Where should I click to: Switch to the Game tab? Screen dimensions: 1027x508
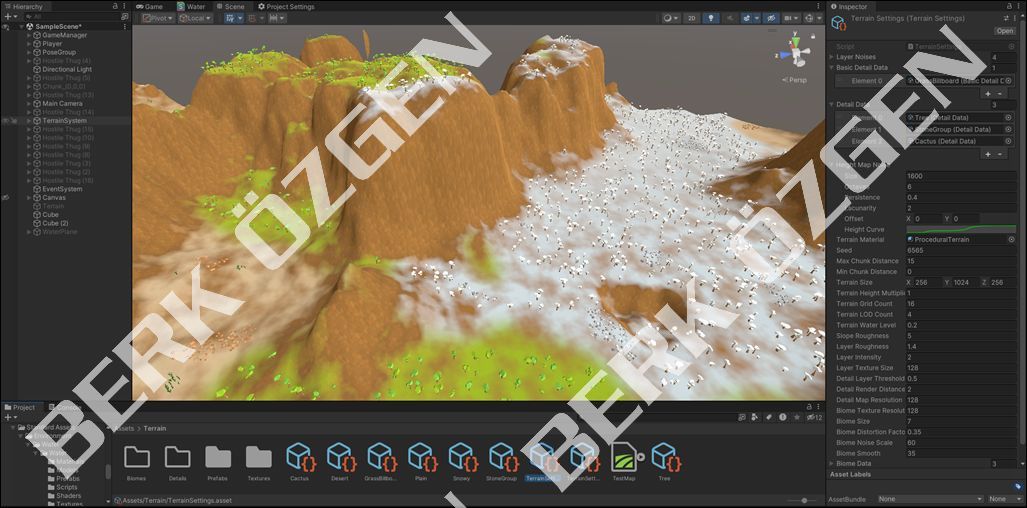[149, 6]
